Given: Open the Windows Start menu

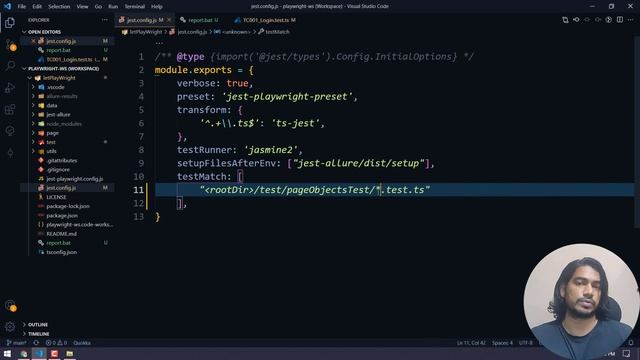Looking at the screenshot, I should pyautogui.click(x=7, y=353).
